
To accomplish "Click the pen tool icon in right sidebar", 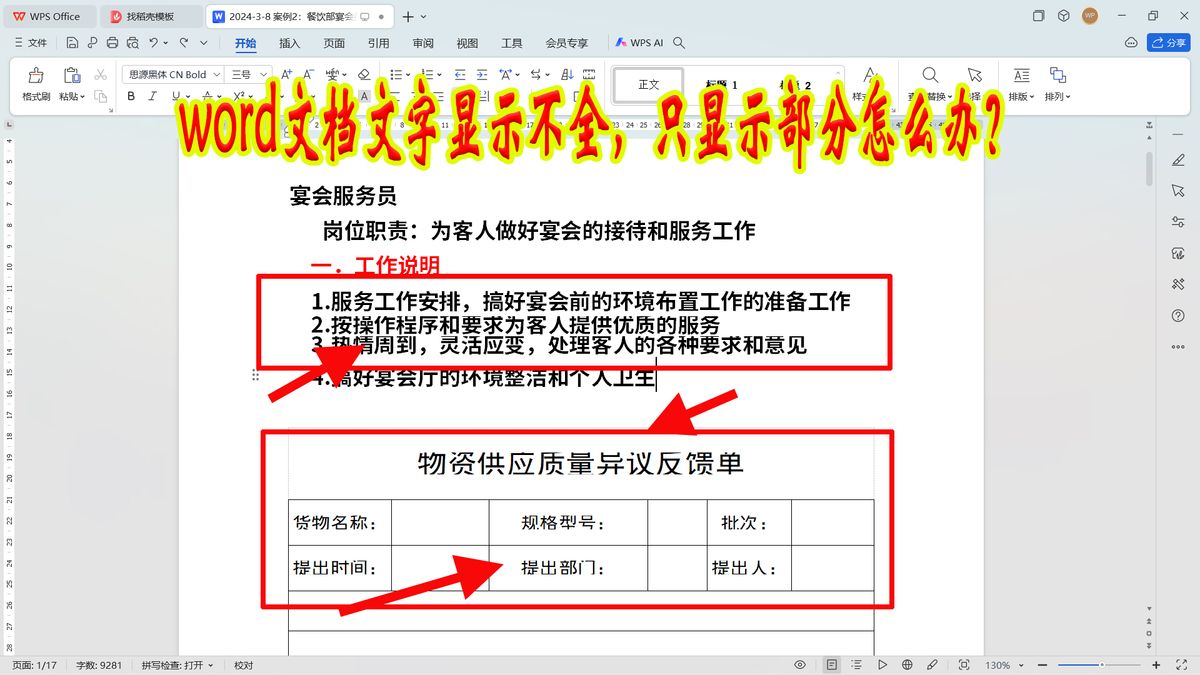I will [x=1177, y=160].
